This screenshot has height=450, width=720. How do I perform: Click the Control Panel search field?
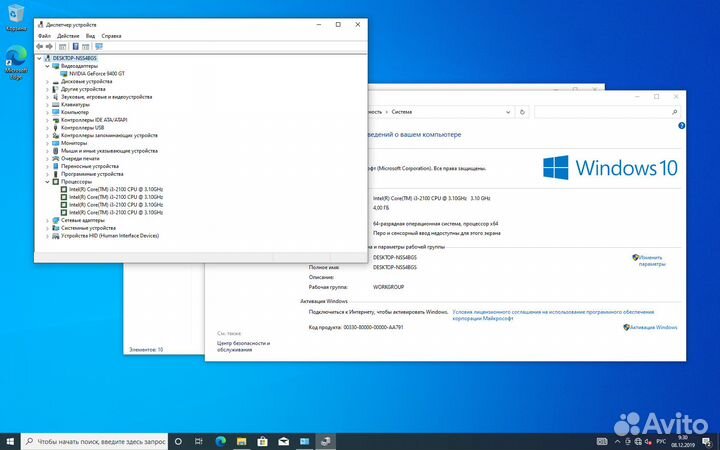pos(600,112)
